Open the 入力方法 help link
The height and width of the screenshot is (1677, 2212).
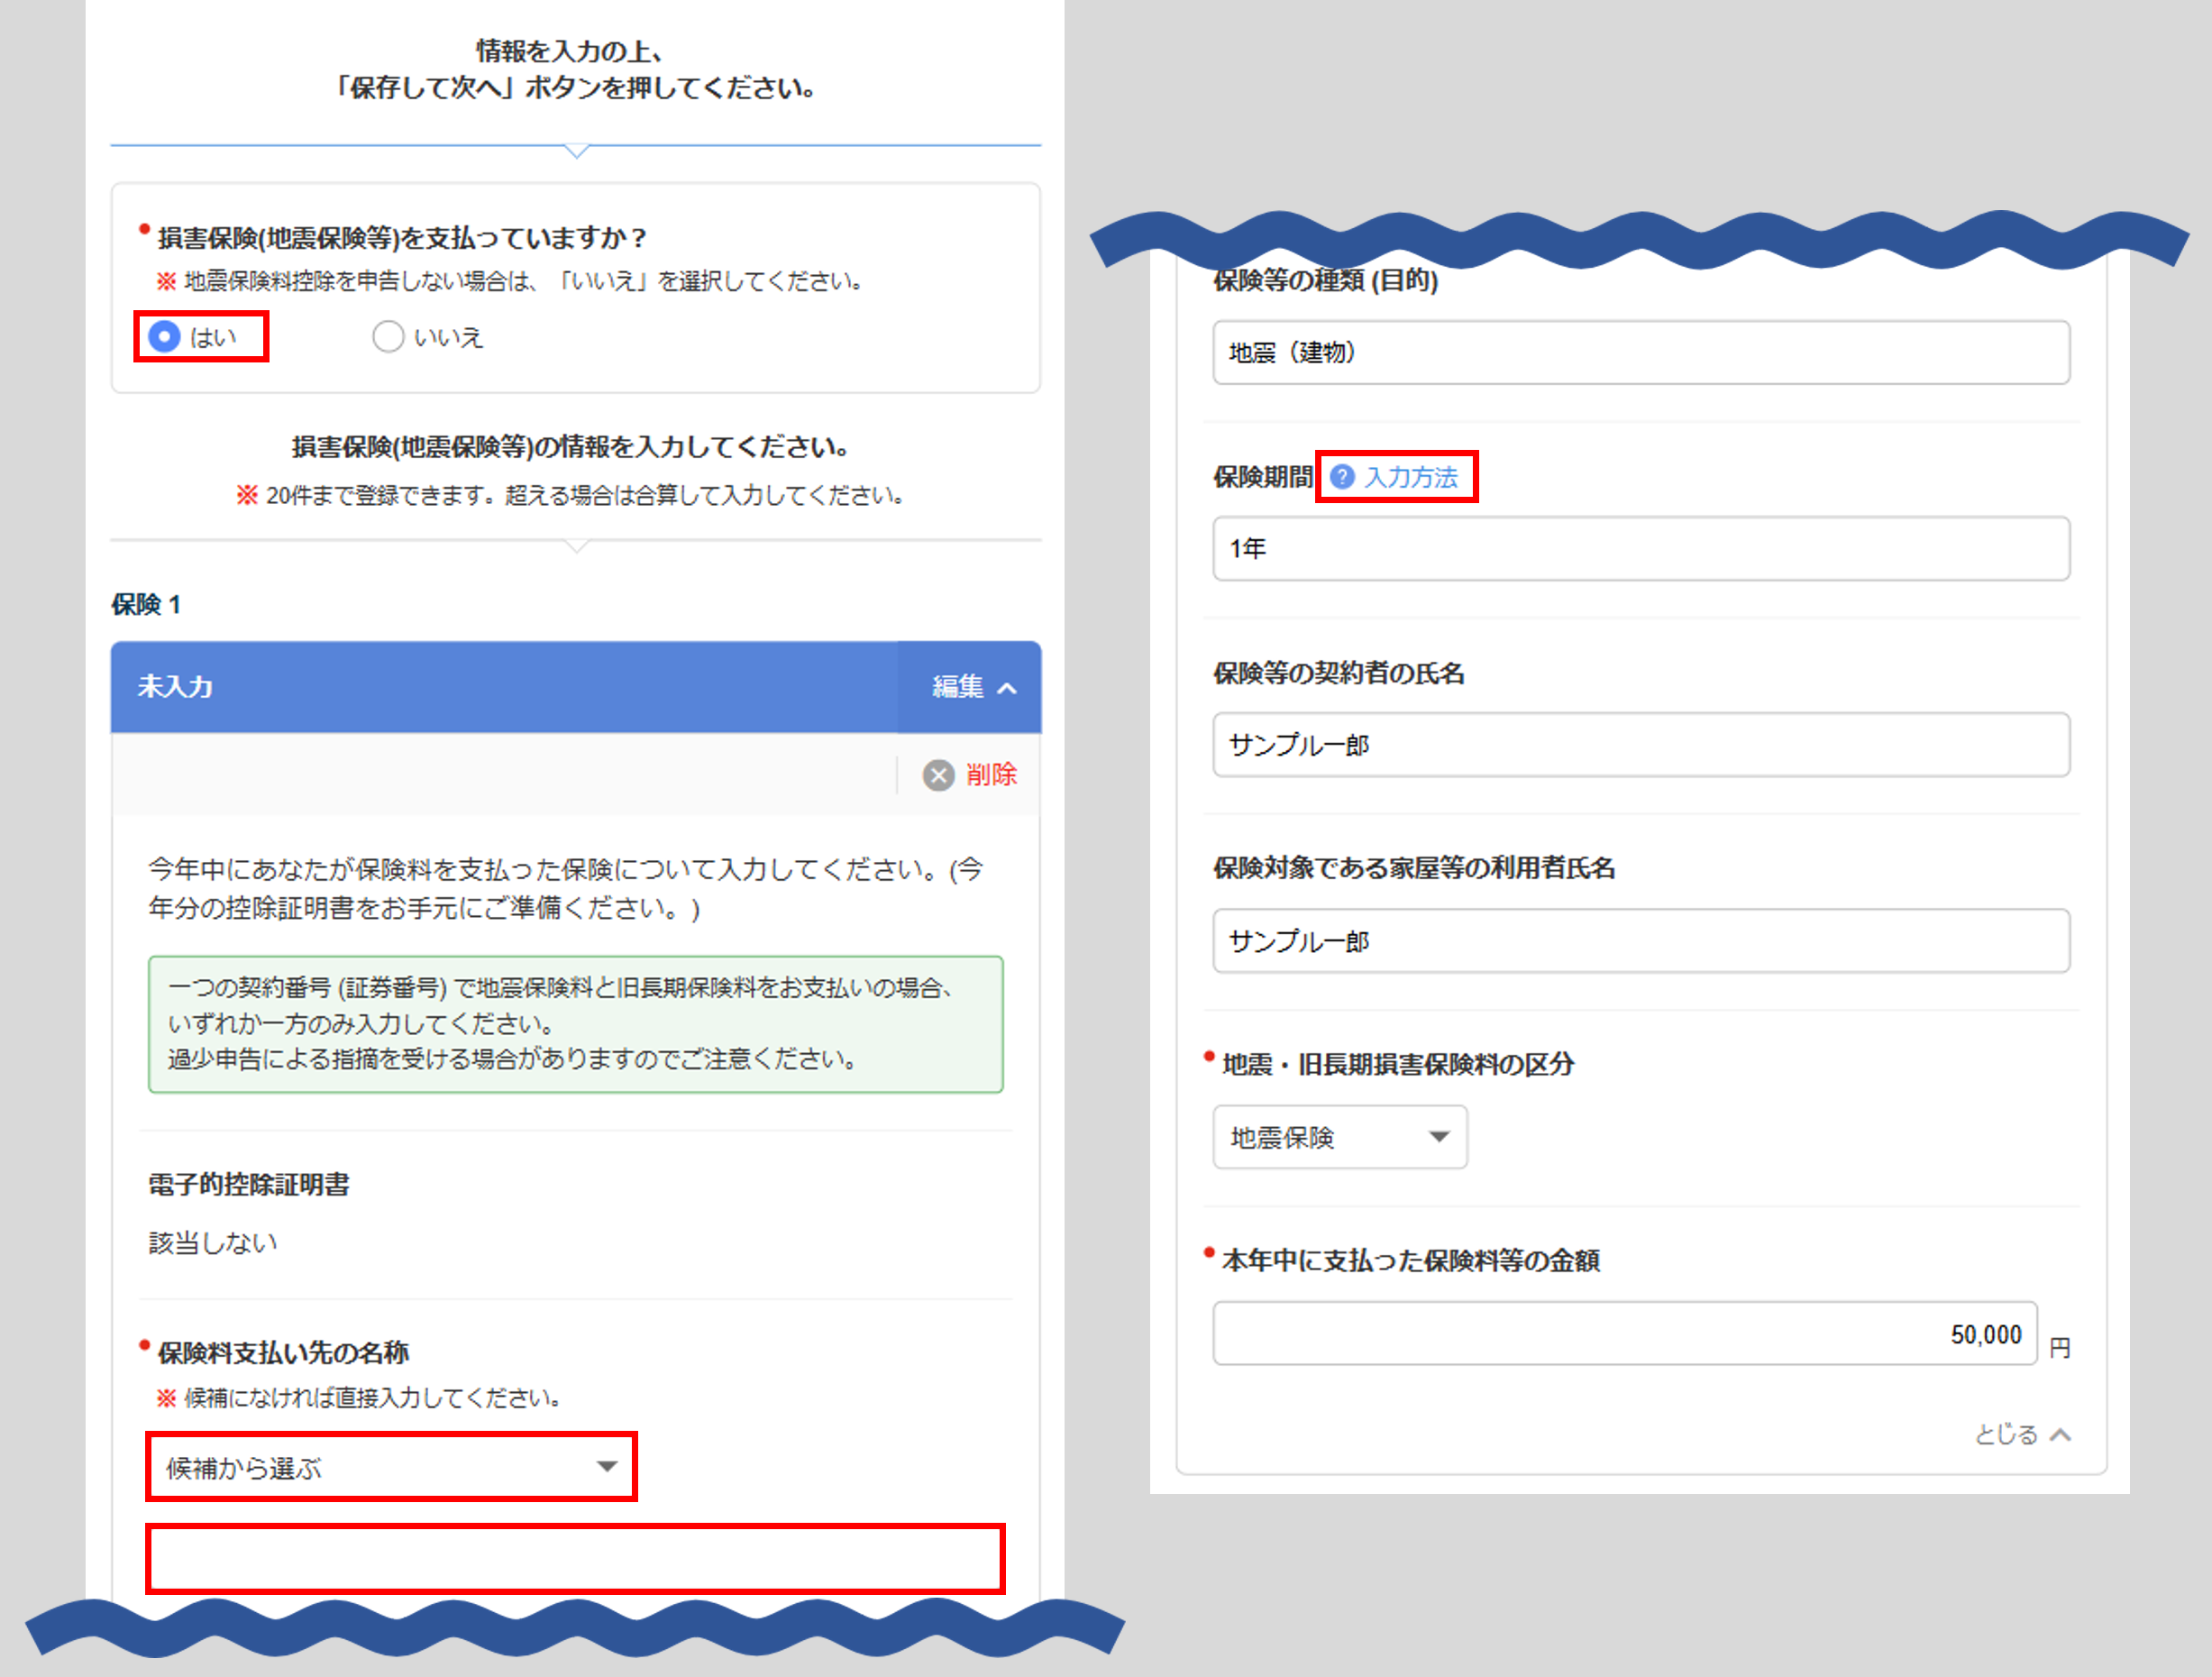(x=1411, y=477)
